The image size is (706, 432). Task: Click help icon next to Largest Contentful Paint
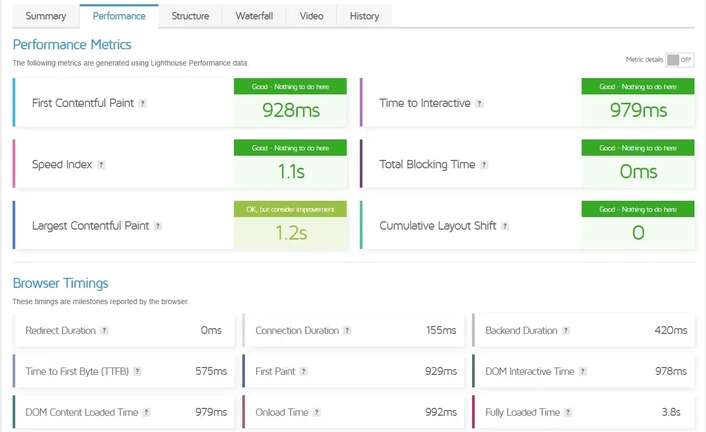point(158,226)
